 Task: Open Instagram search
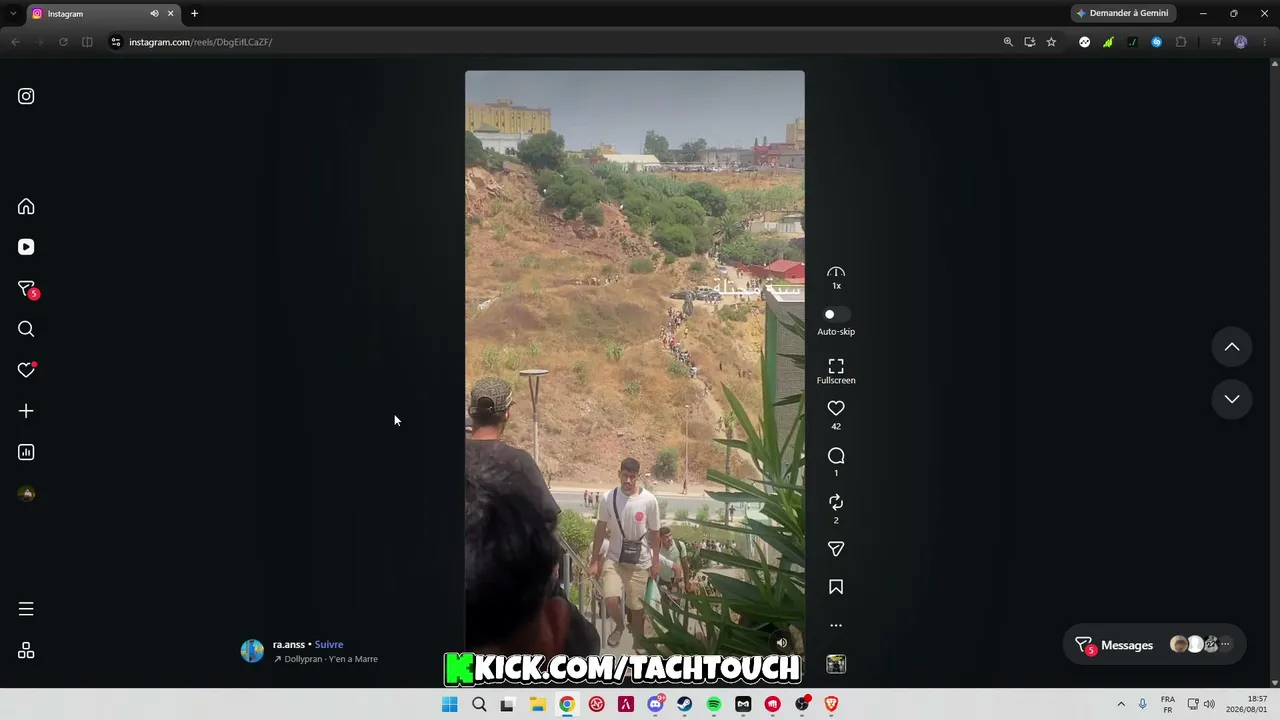(x=26, y=329)
